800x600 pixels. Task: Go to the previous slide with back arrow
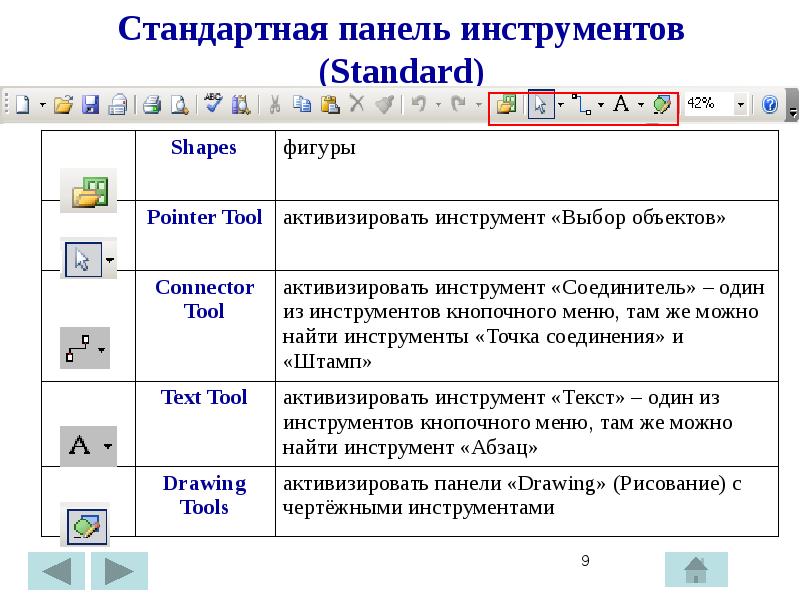click(x=56, y=571)
